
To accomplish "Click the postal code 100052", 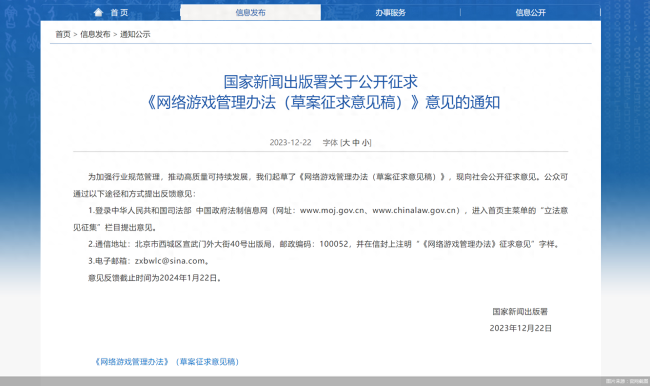I will click(334, 244).
